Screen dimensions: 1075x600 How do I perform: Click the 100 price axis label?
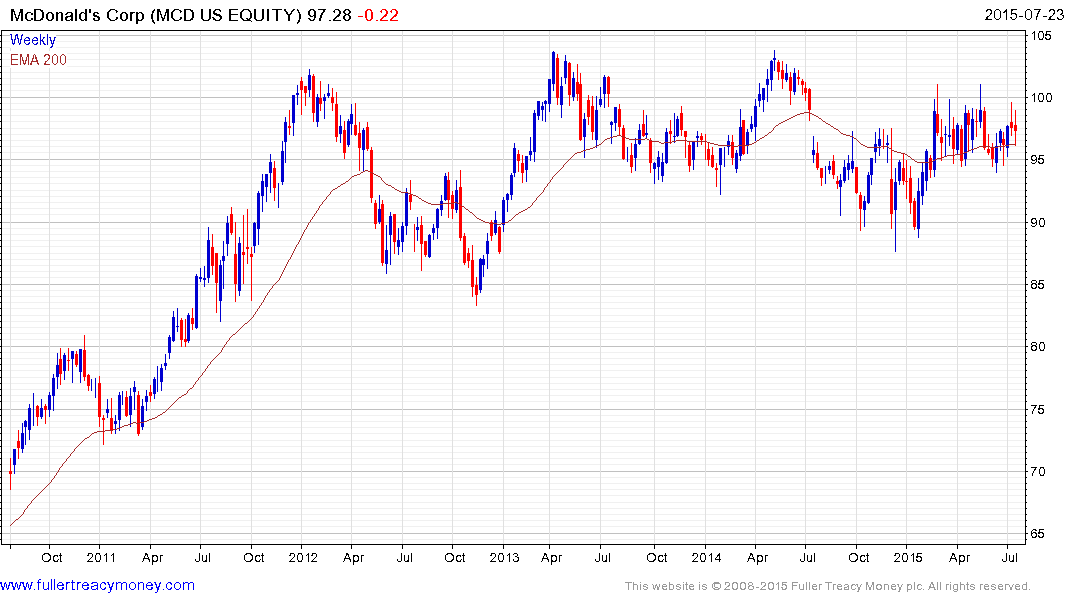(x=1041, y=97)
